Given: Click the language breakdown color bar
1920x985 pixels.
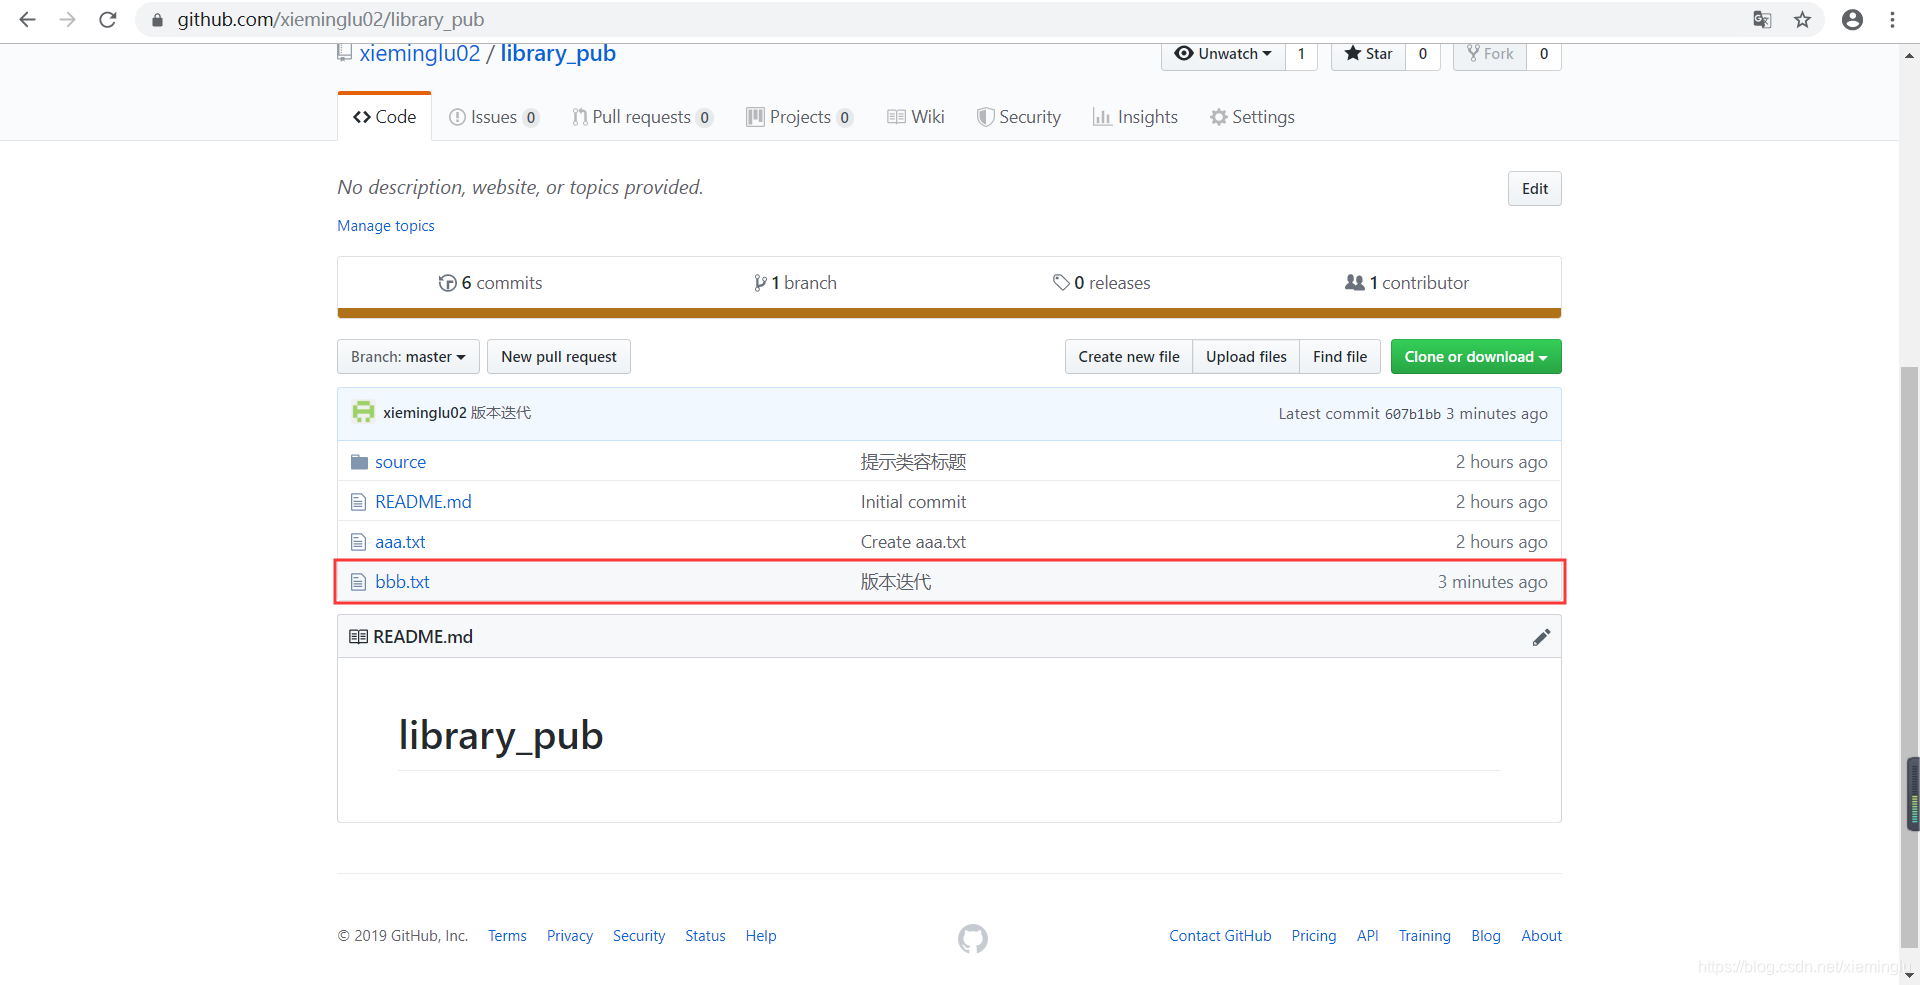Looking at the screenshot, I should coord(949,313).
